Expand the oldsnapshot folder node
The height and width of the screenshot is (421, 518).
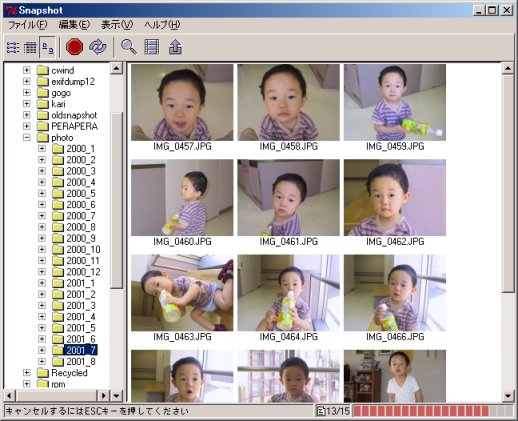[27, 115]
